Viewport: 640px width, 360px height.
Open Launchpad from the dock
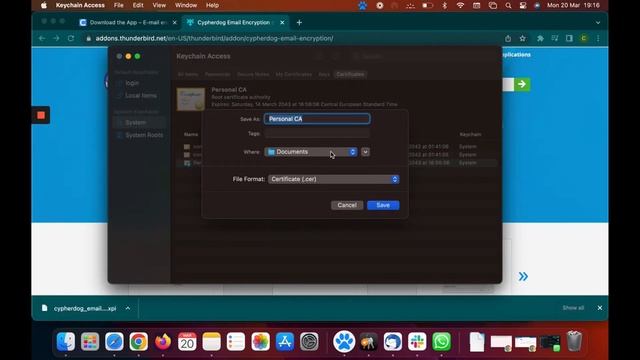[x=90, y=342]
